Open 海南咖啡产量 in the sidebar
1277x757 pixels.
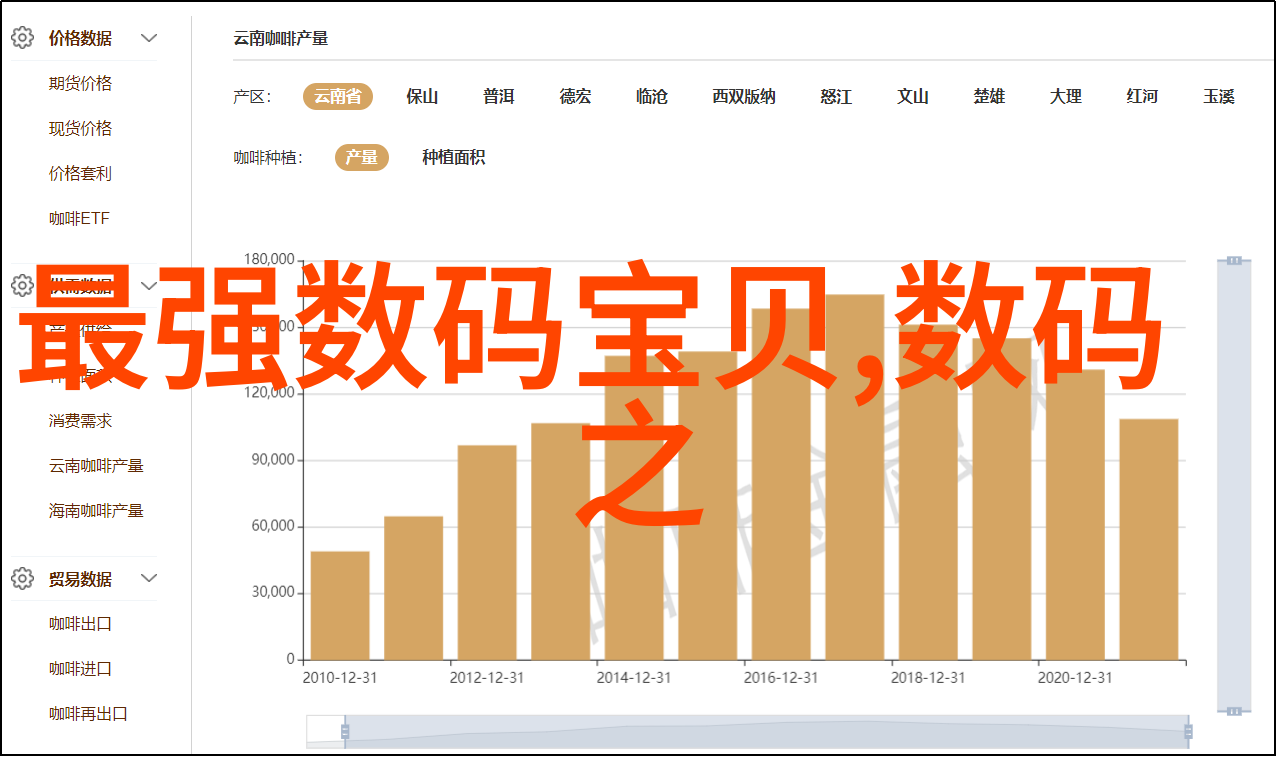coord(96,510)
